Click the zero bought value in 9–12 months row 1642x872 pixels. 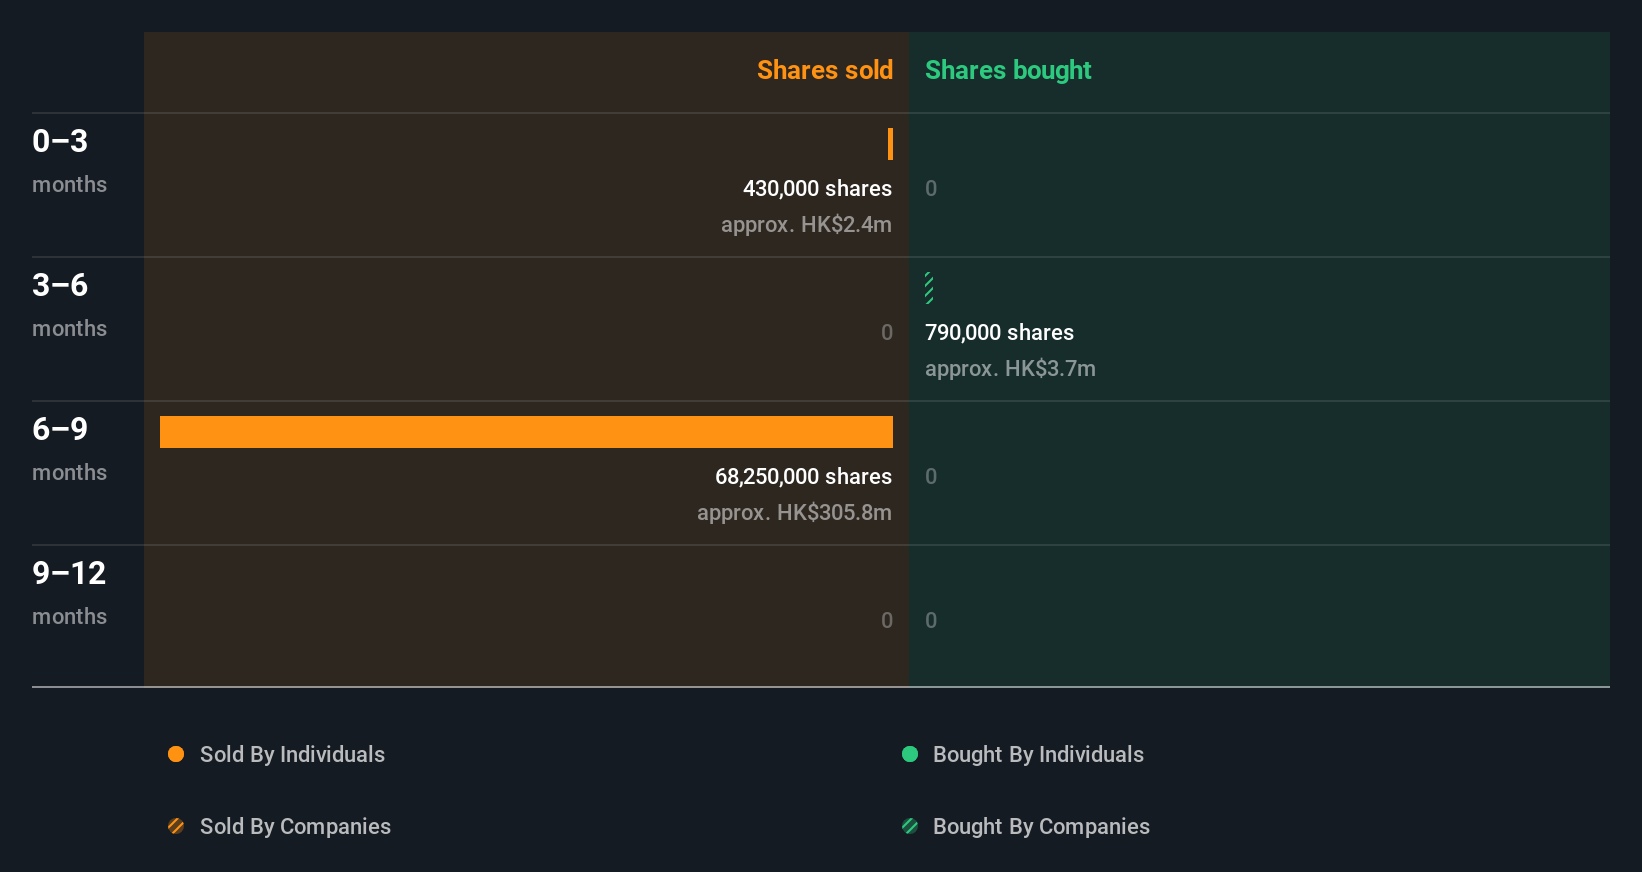coord(931,620)
